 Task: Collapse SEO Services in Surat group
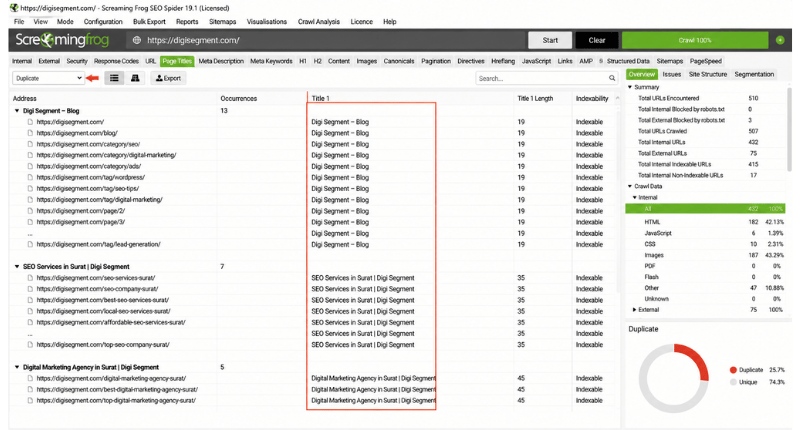pyautogui.click(x=17, y=267)
